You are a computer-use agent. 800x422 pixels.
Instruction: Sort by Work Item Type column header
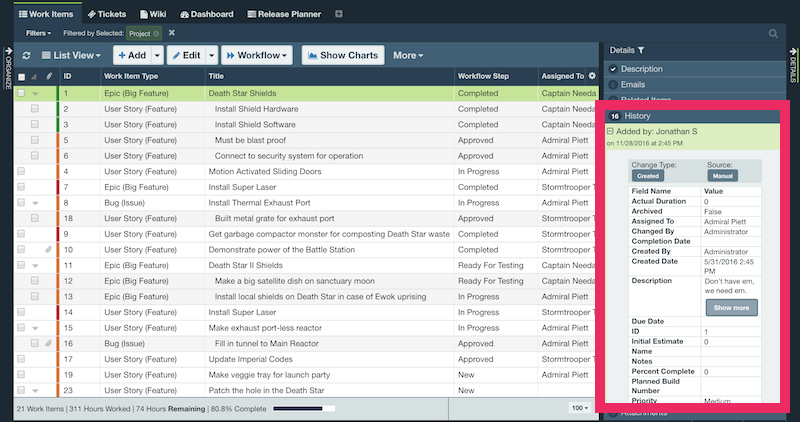pos(131,76)
